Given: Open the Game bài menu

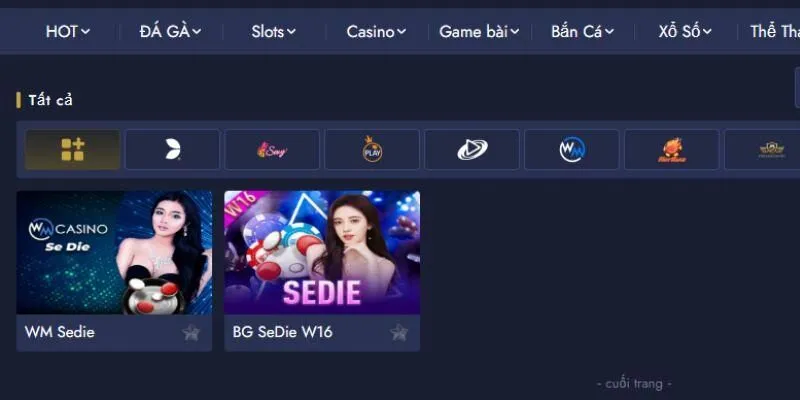Looking at the screenshot, I should click(479, 32).
